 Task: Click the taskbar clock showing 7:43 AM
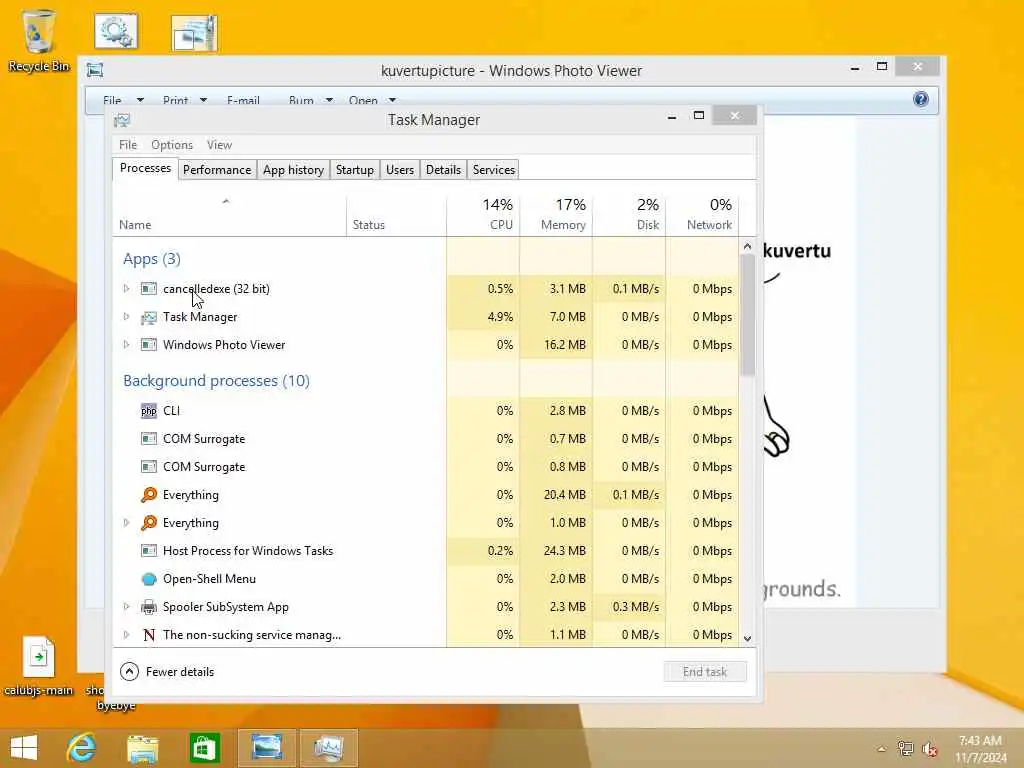[x=980, y=748]
